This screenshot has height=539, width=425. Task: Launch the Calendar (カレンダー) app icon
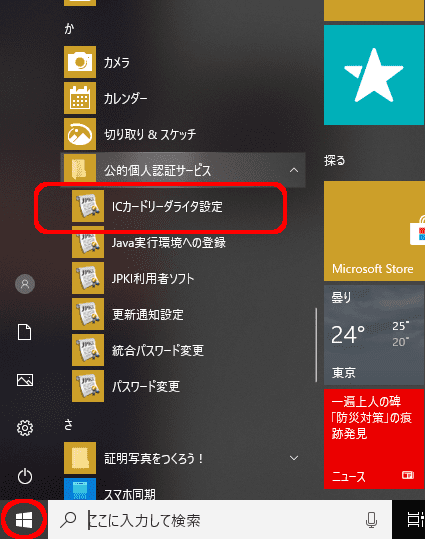[x=80, y=98]
